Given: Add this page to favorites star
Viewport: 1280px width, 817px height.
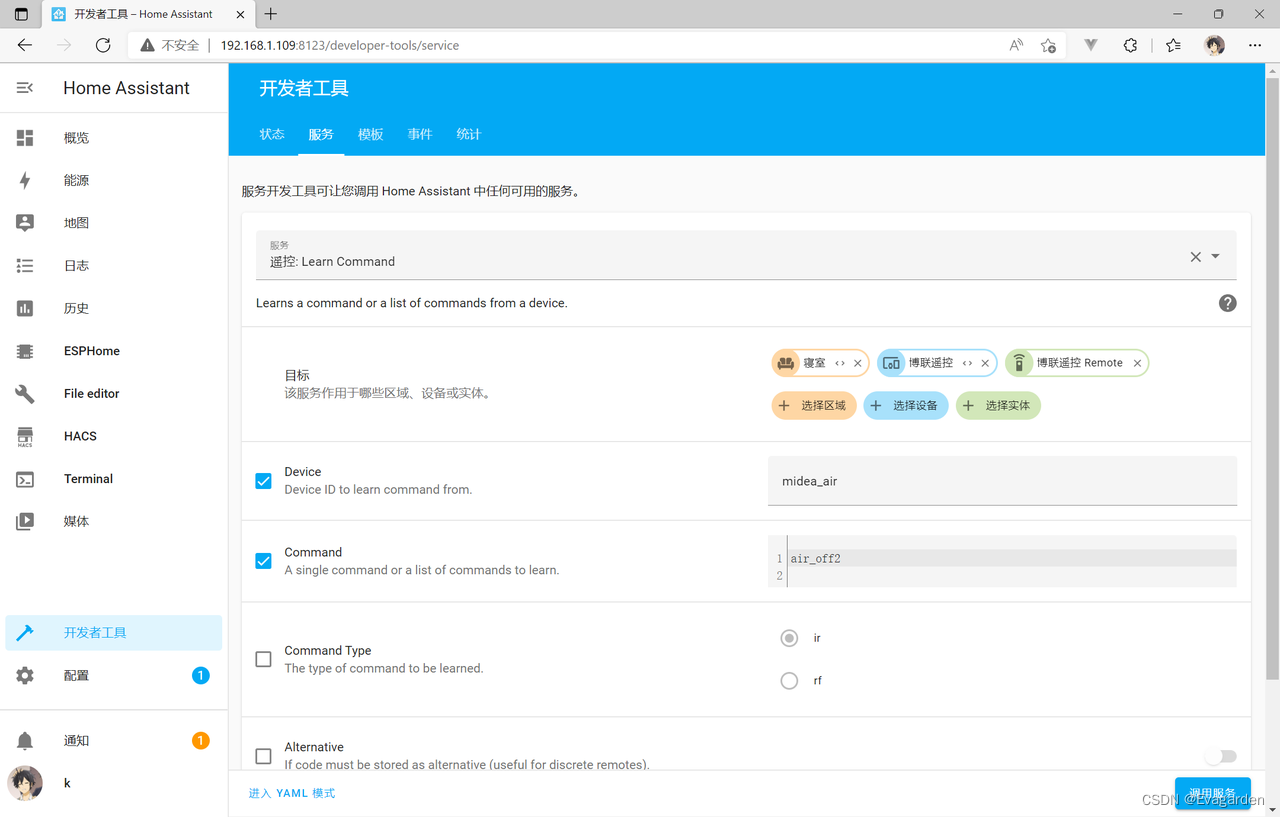Looking at the screenshot, I should (x=1048, y=45).
